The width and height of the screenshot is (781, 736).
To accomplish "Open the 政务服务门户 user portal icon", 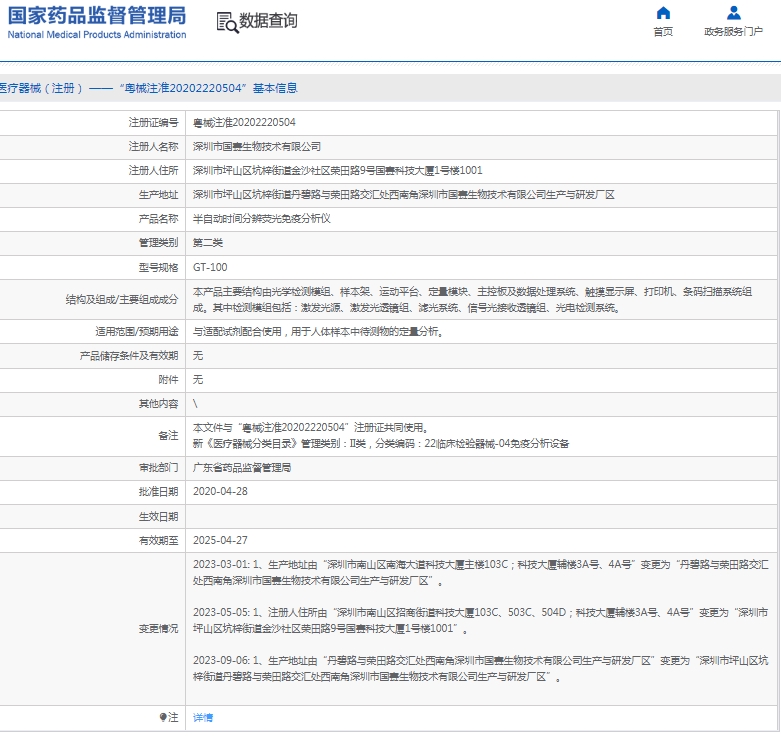I will tap(733, 12).
